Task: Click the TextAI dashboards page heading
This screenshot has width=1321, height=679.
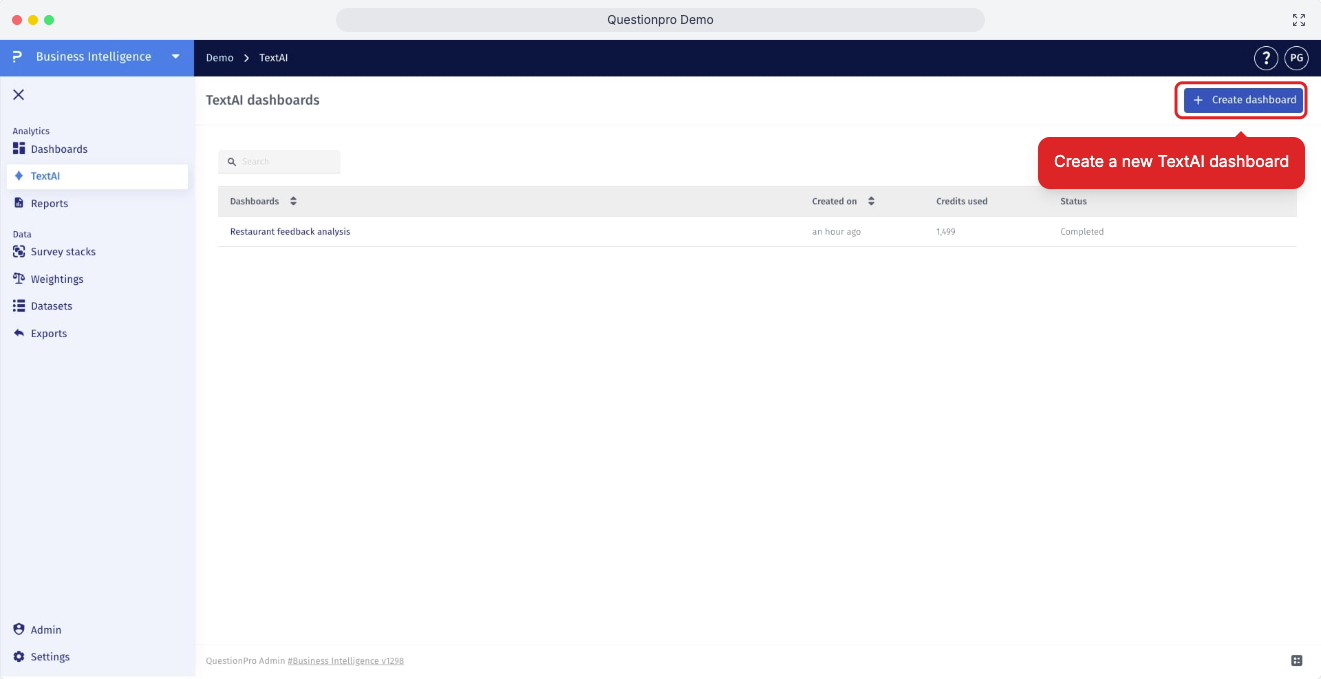Action: click(262, 100)
